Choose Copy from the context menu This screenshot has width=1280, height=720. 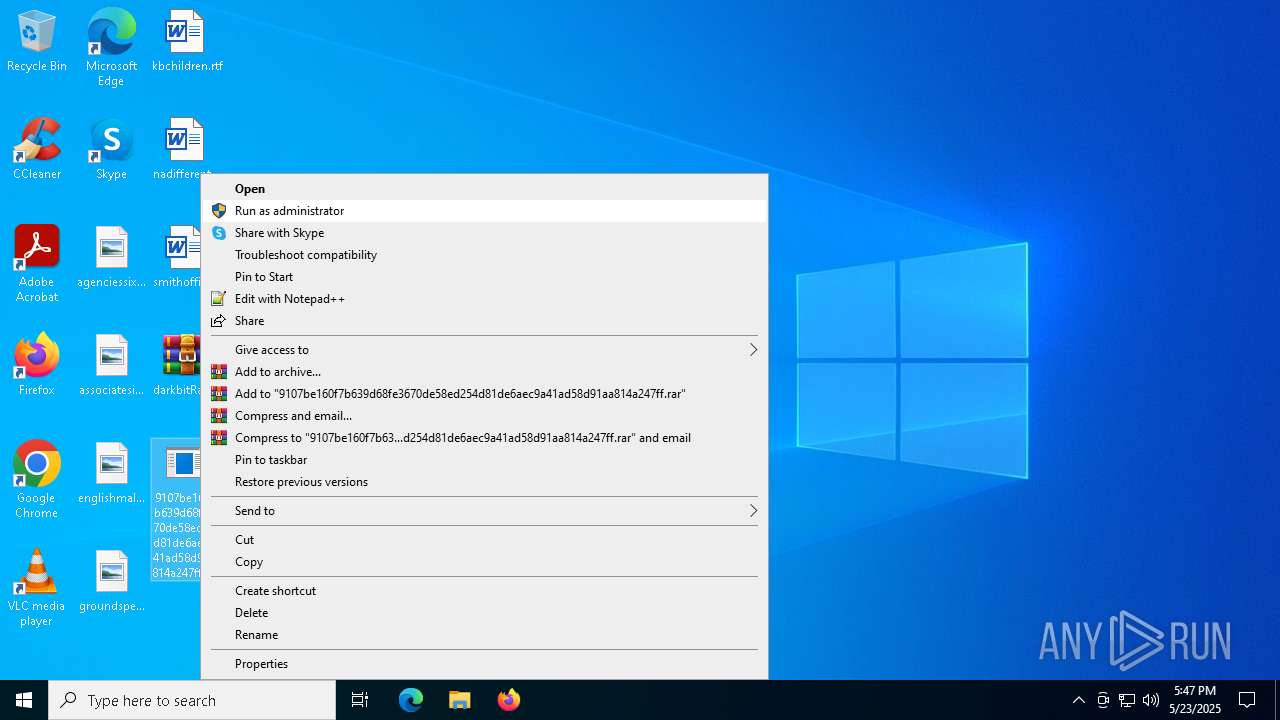[x=484, y=562]
